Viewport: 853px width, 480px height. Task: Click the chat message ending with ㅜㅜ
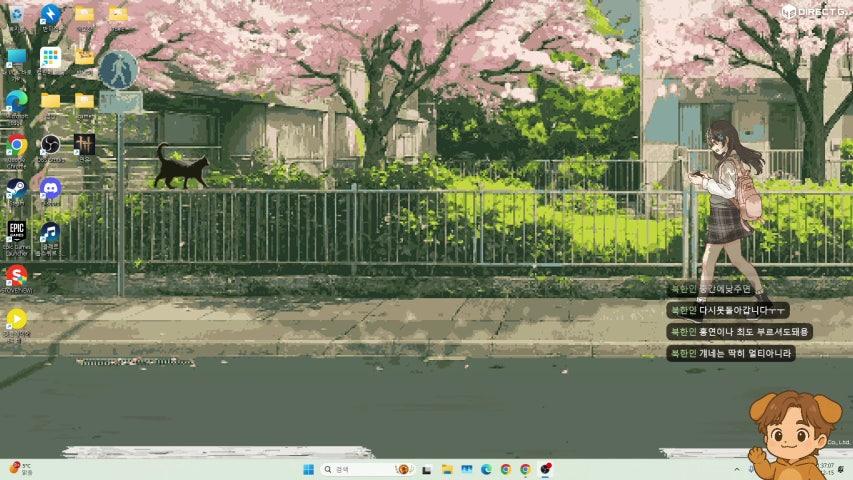(x=727, y=310)
